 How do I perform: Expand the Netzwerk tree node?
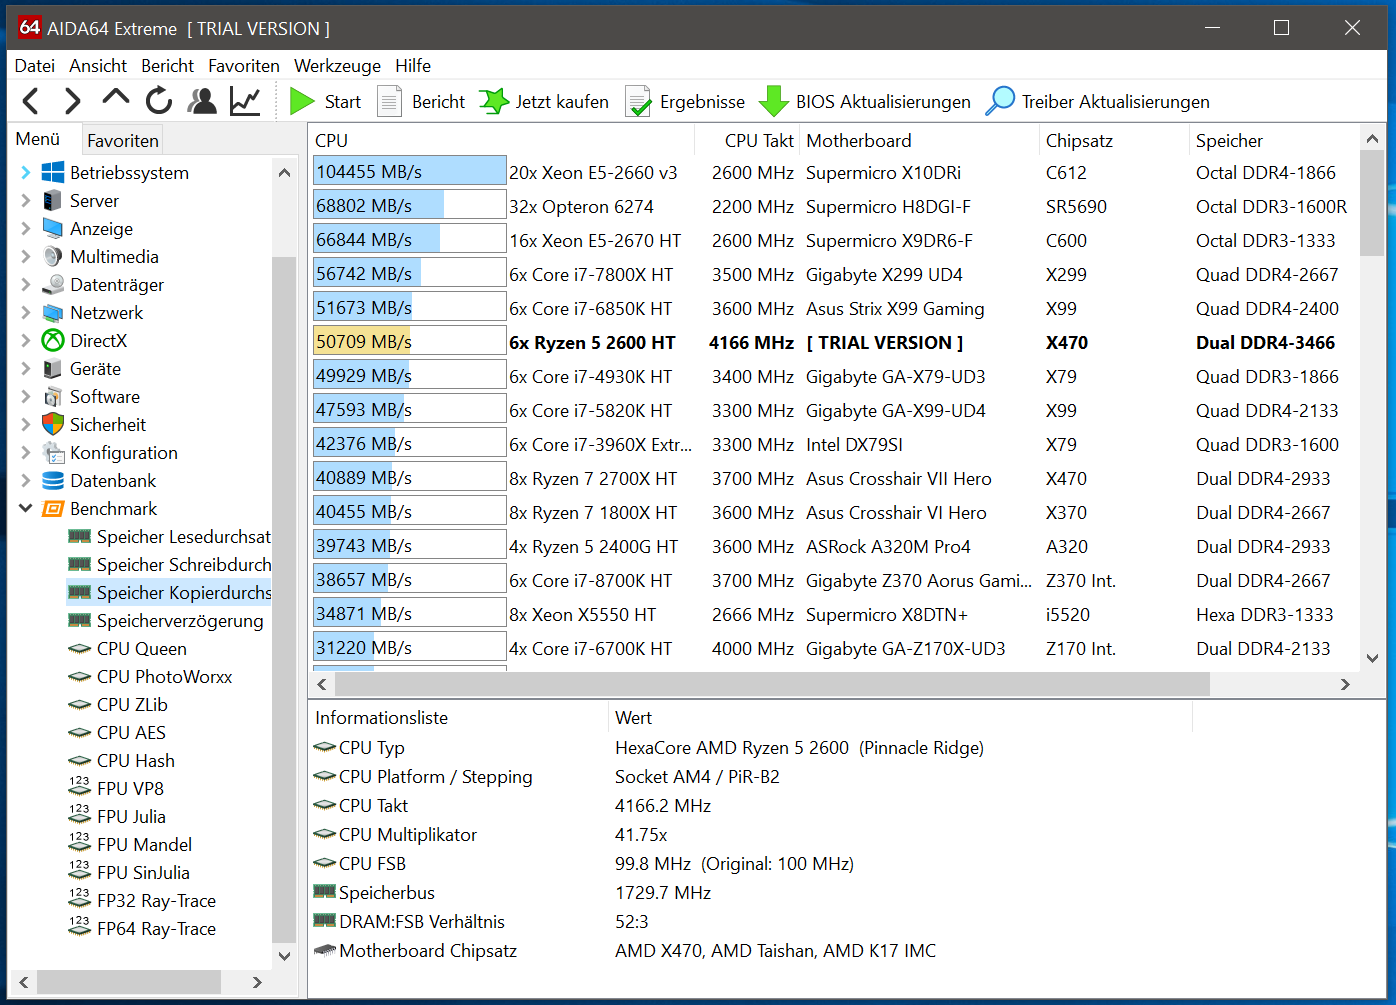click(25, 312)
